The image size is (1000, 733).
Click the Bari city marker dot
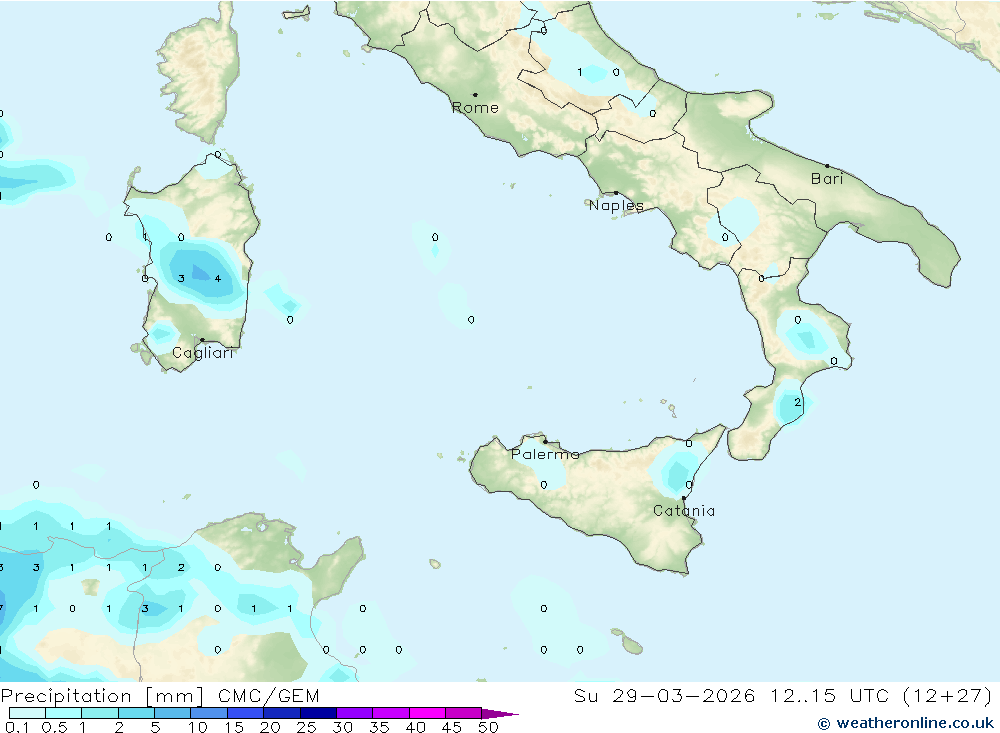[x=827, y=166]
